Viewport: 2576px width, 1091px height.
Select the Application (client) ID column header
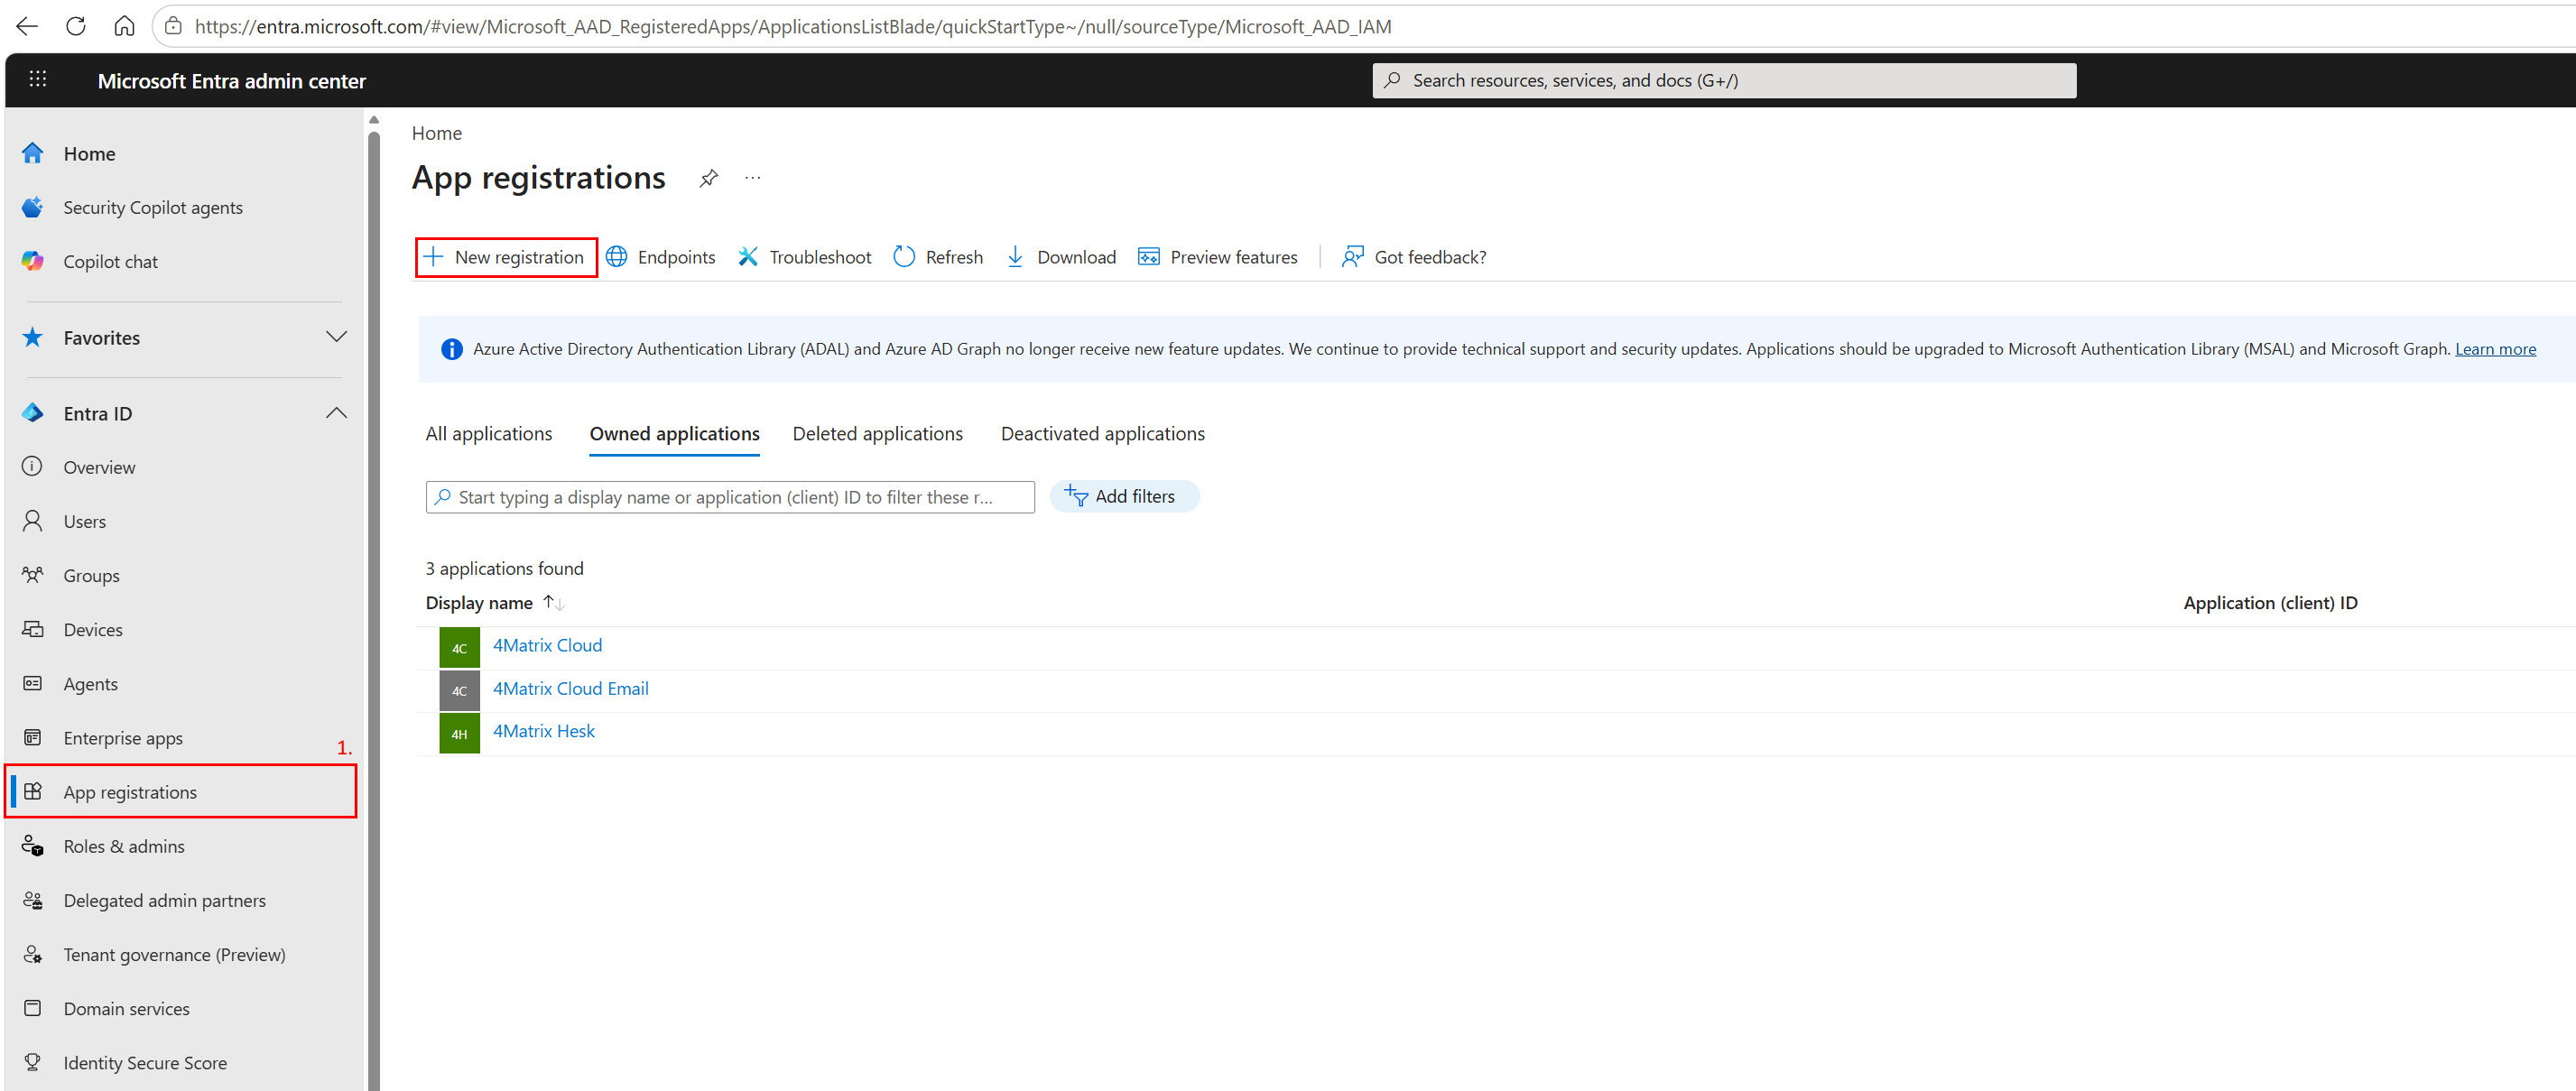(x=2270, y=603)
